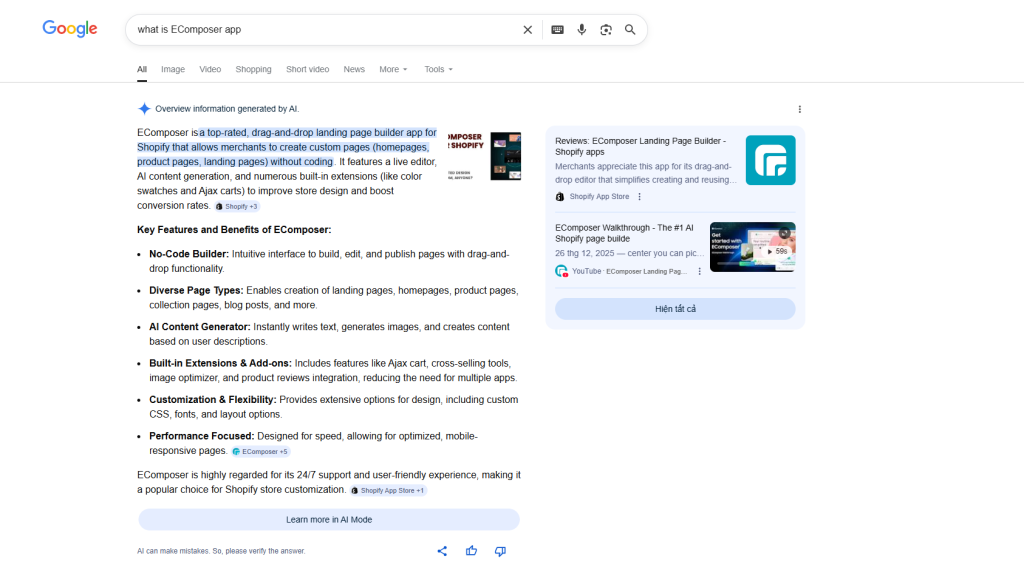Expand the EComposer +5 sources chip

pos(260,452)
